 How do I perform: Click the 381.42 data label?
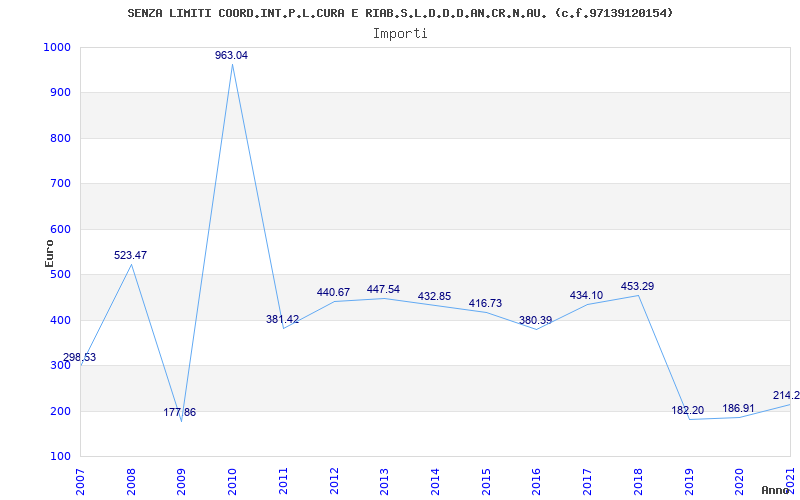tap(282, 320)
